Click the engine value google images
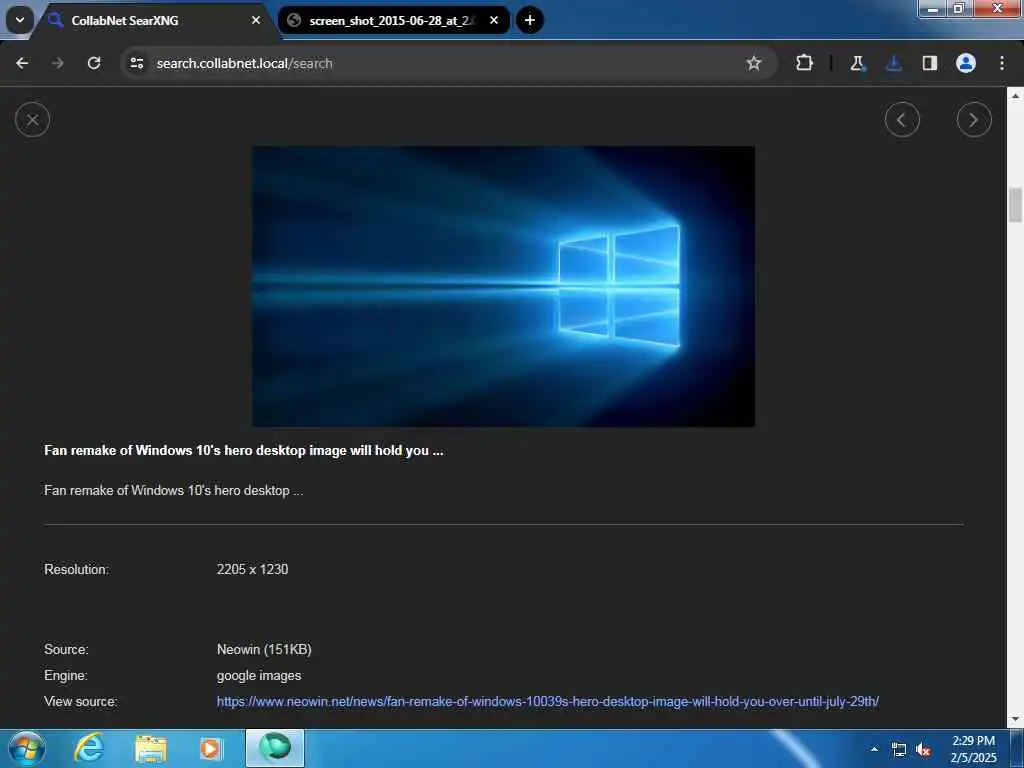This screenshot has height=768, width=1024. [x=259, y=675]
